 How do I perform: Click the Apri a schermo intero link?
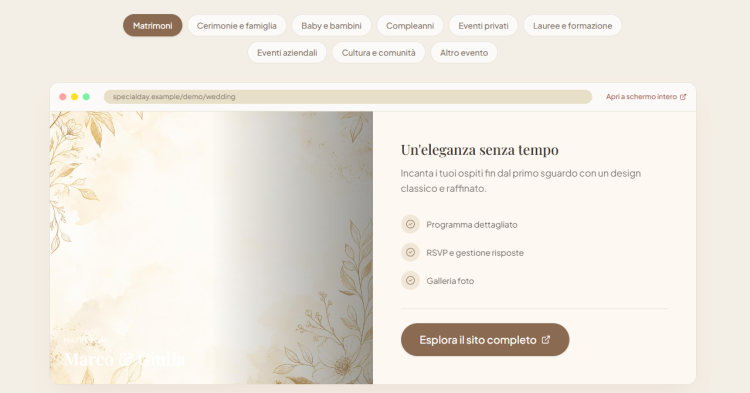point(646,97)
